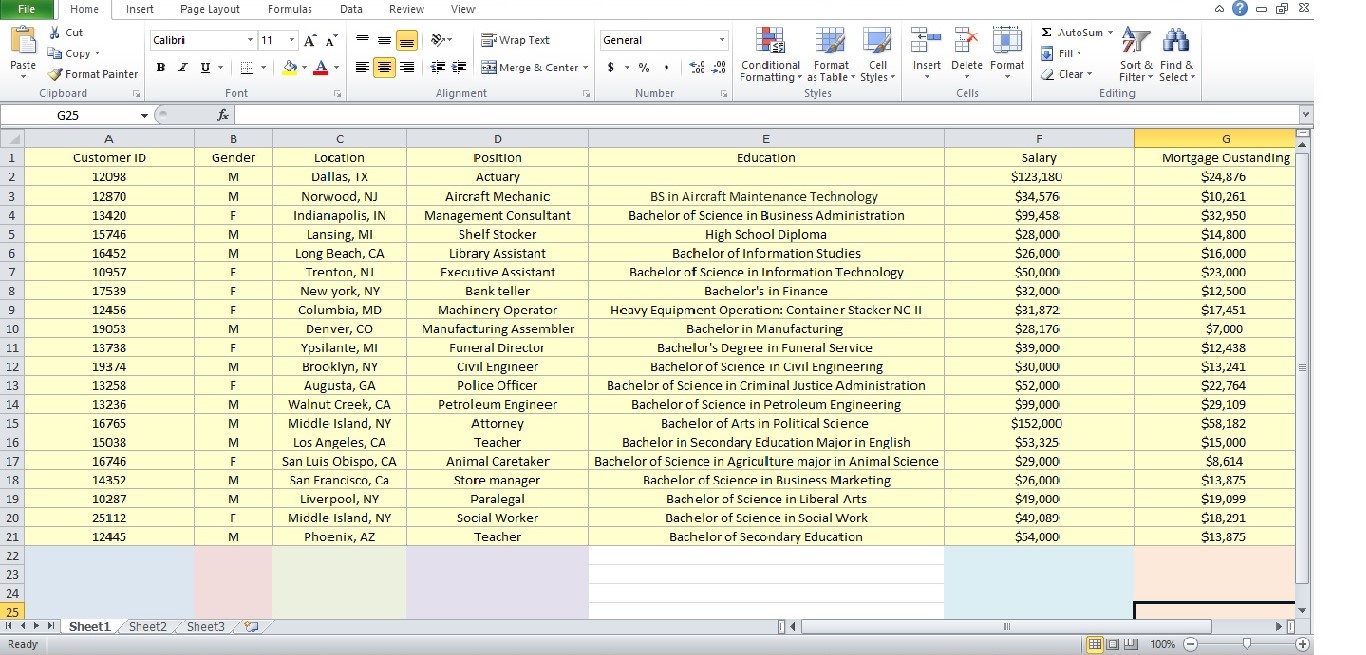This screenshot has height=655, width=1366.
Task: Open the Merge & Center dropdown arrow
Action: pyautogui.click(x=587, y=67)
